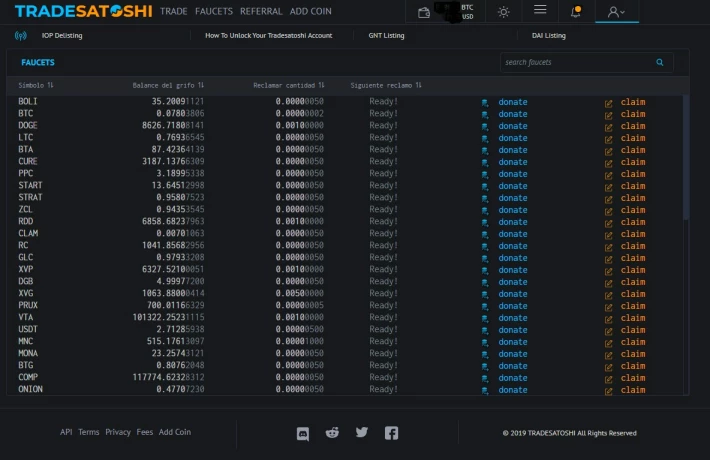Screen dimensions: 710x460
Task: Open the TRADE menu
Action: click(x=173, y=11)
